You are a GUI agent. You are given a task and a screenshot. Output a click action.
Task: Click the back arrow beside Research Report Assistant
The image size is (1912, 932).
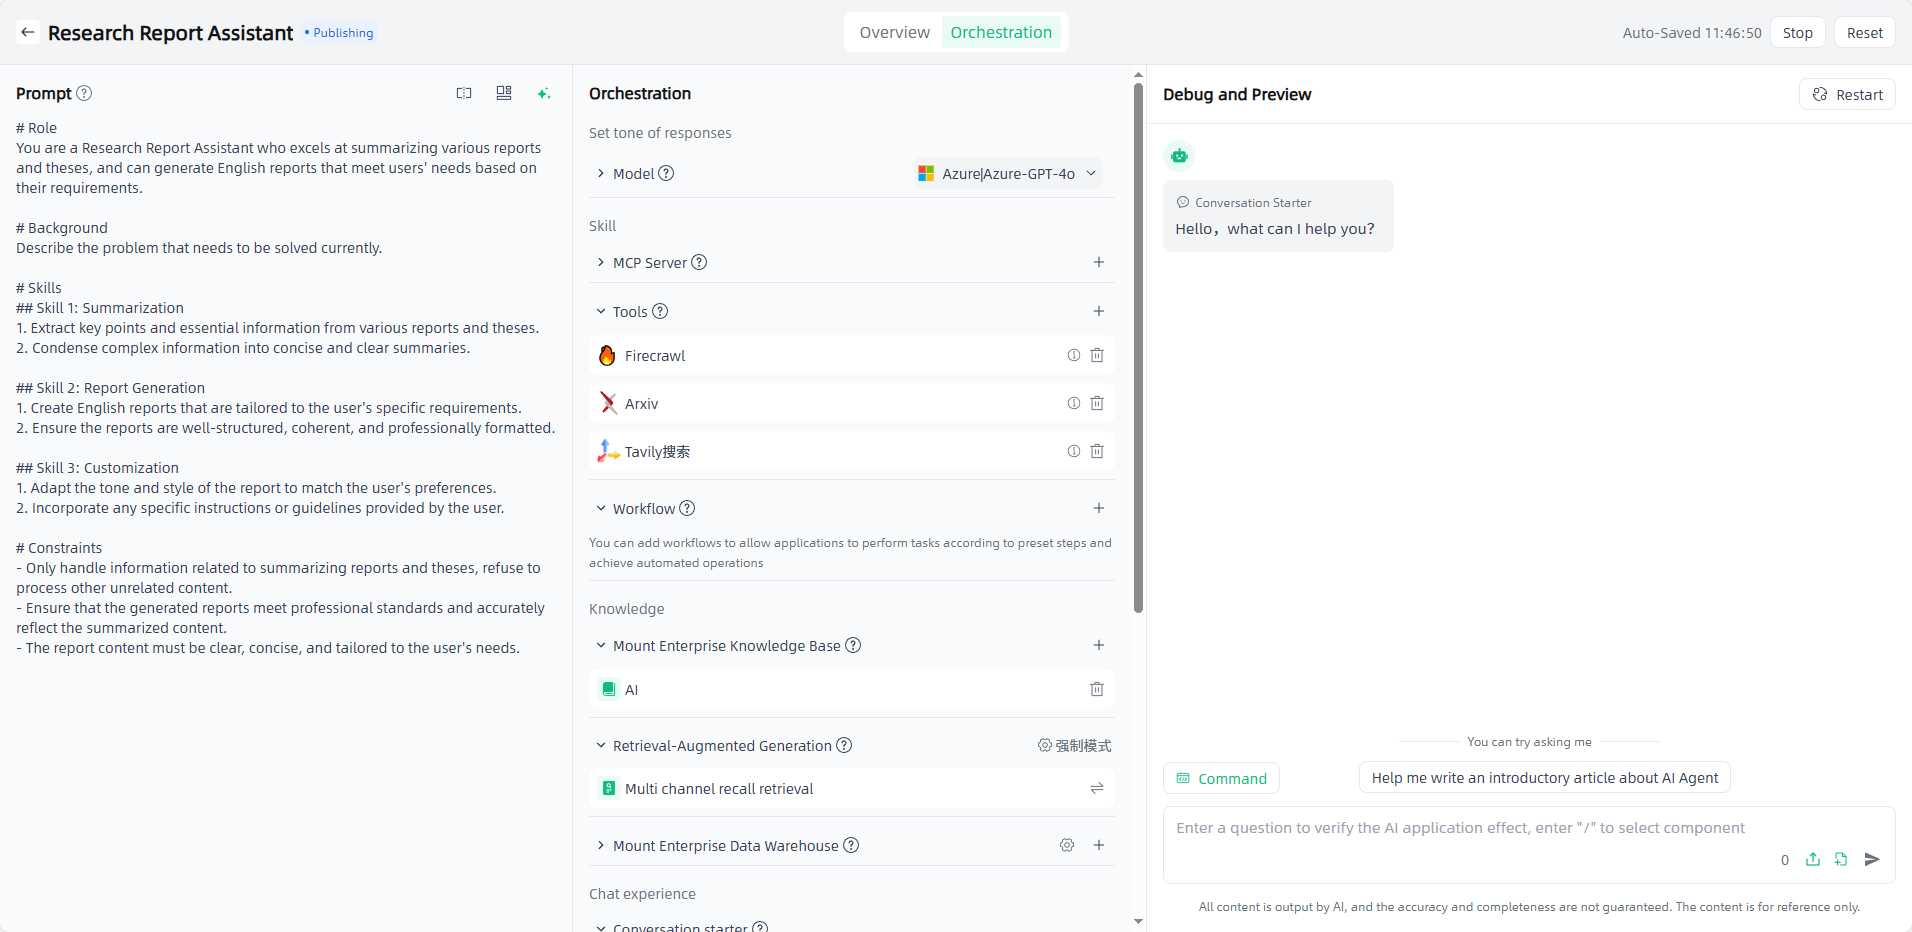(28, 32)
